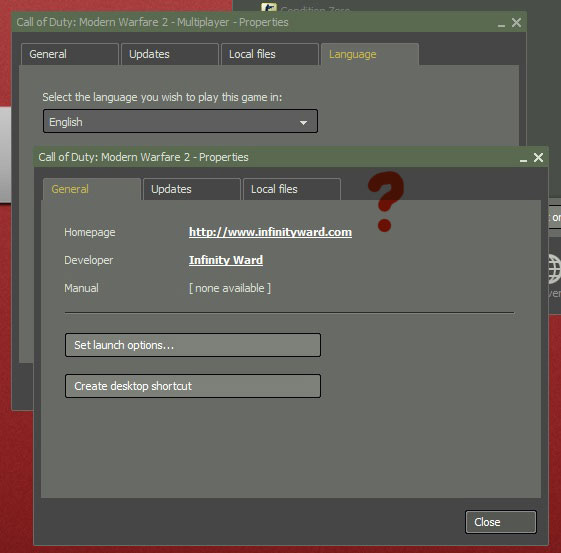Open the General tab in the Multiplayer Properties window
561x553 pixels.
pos(70,54)
